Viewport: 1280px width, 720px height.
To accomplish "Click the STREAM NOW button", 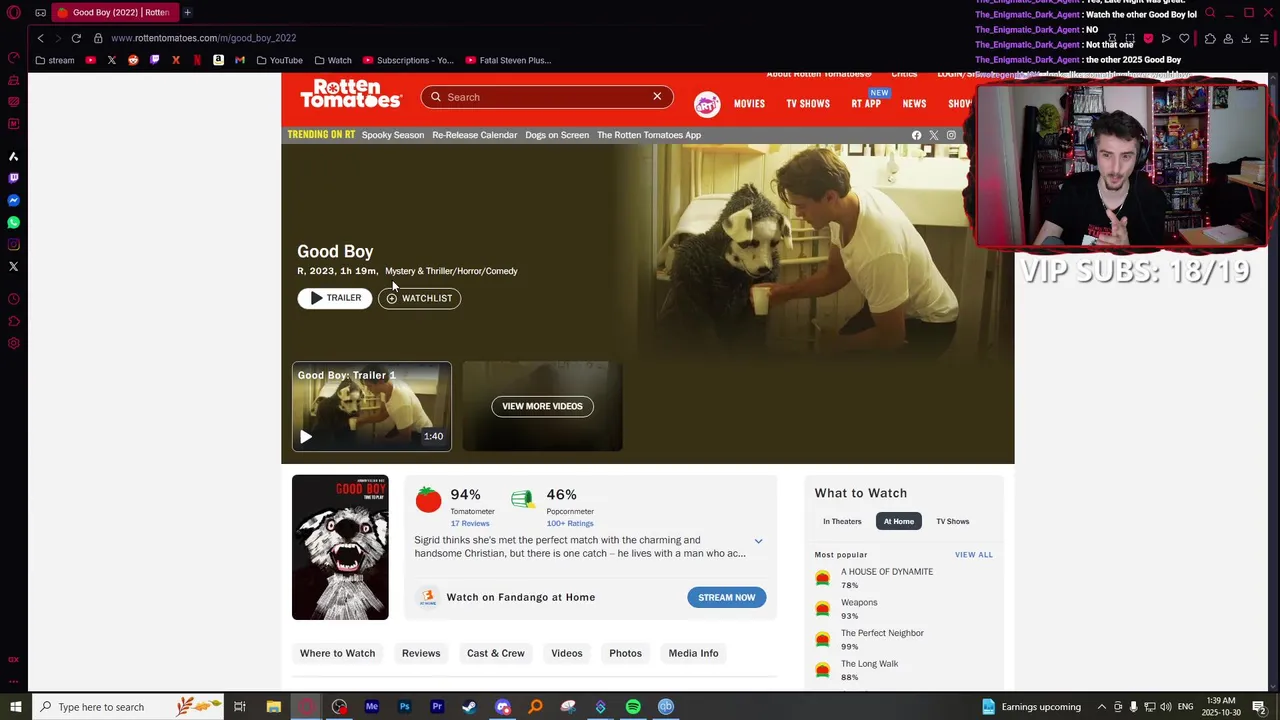I will pyautogui.click(x=727, y=597).
